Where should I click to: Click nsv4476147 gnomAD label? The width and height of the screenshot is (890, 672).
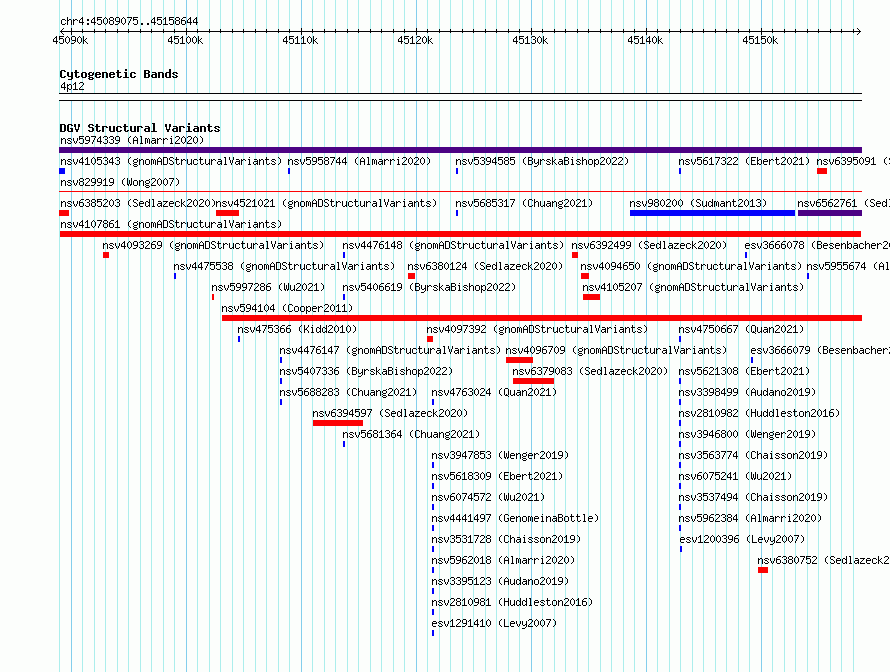click(390, 350)
